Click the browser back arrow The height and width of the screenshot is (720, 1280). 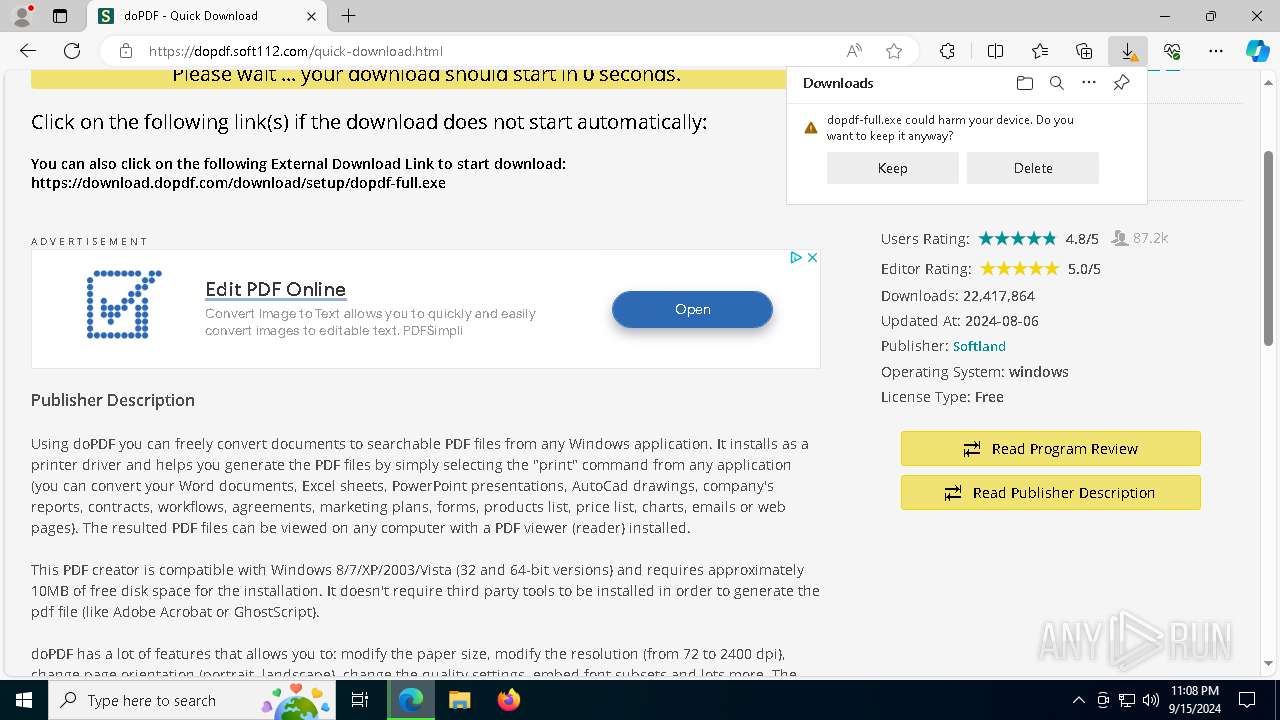click(x=28, y=51)
